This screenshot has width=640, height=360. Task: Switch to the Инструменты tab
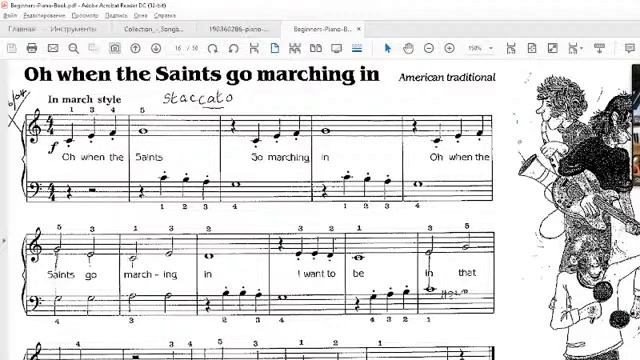click(x=73, y=29)
